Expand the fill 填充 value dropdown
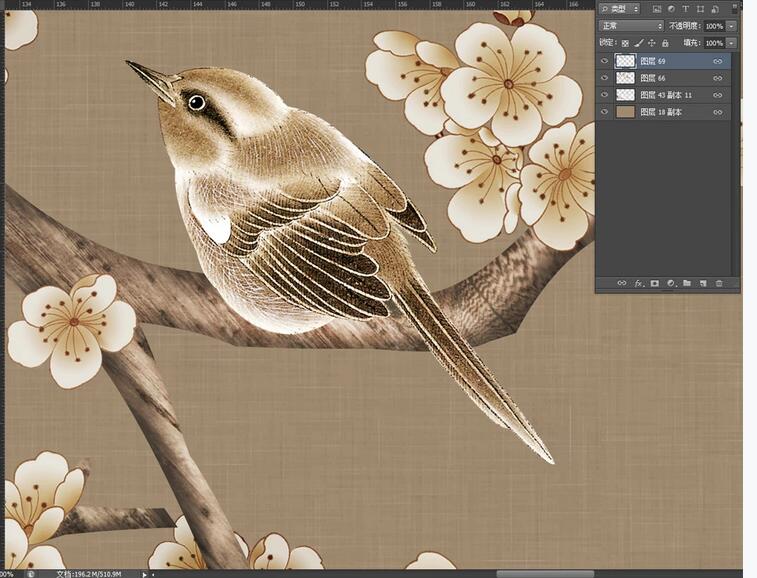Viewport: 757px width, 578px height. [x=731, y=43]
